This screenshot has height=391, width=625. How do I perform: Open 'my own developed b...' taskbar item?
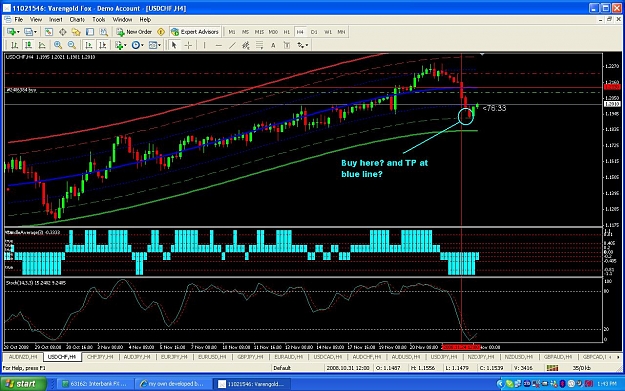[x=172, y=384]
